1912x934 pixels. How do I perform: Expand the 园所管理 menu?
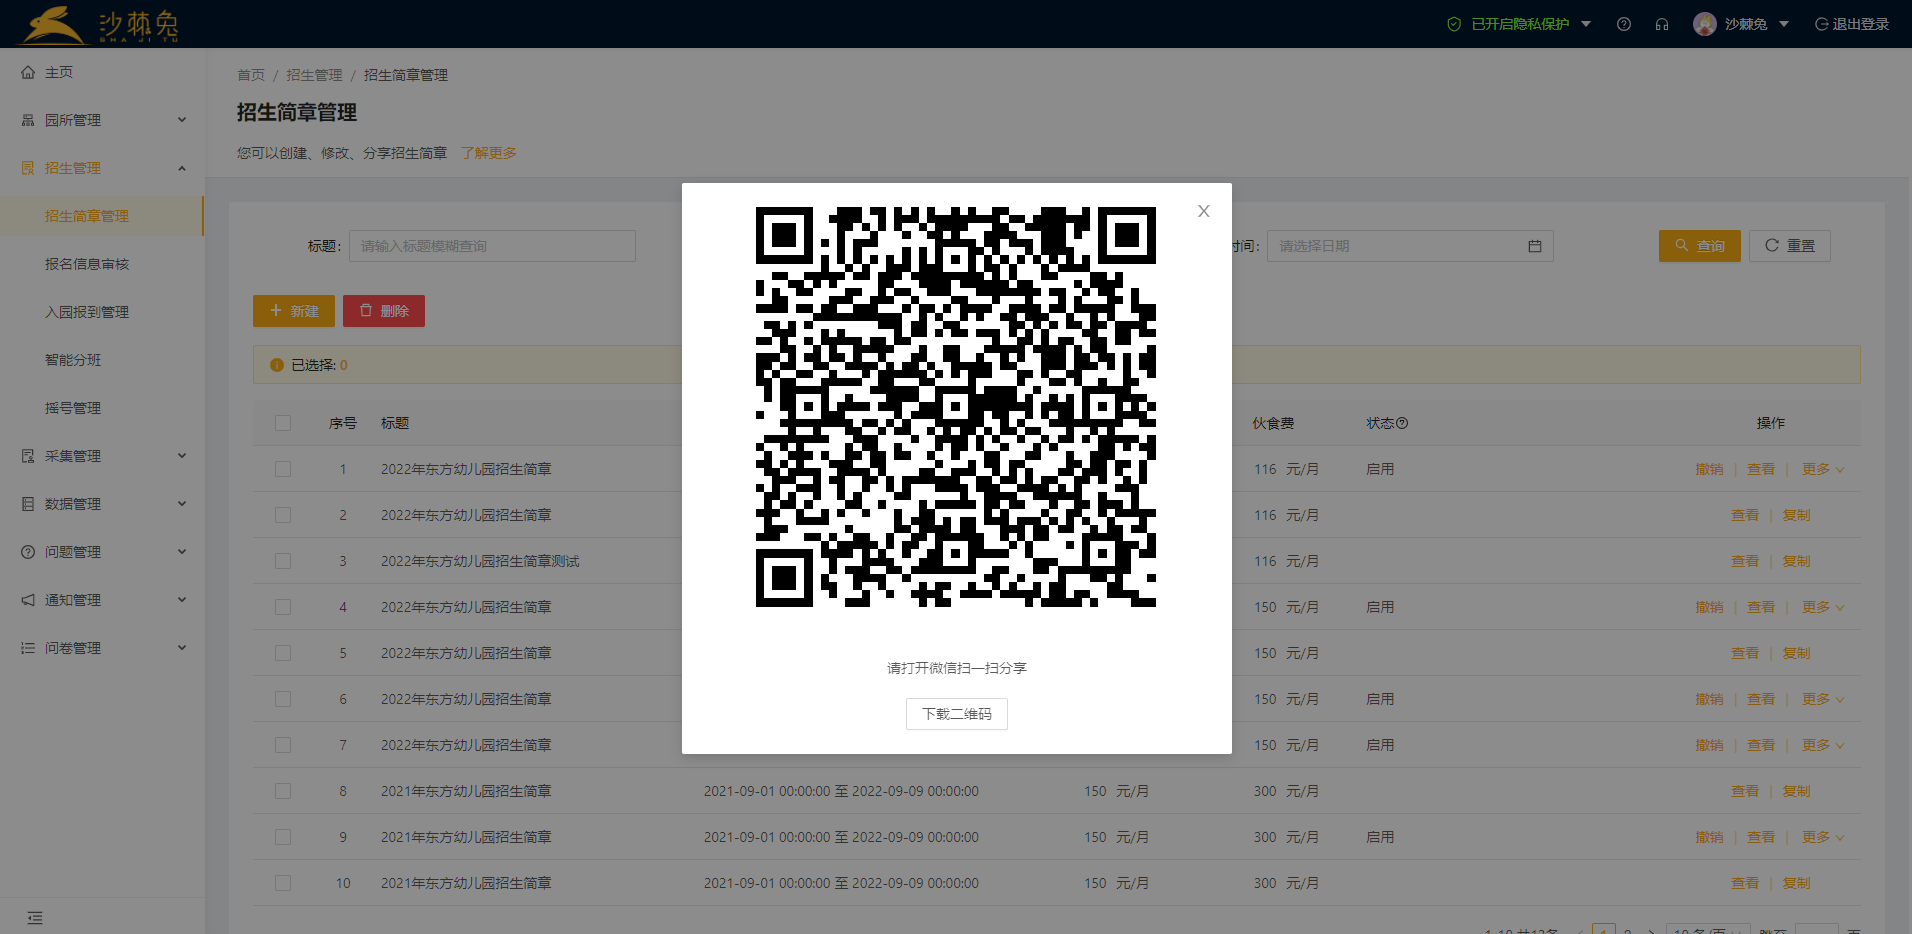pos(182,120)
